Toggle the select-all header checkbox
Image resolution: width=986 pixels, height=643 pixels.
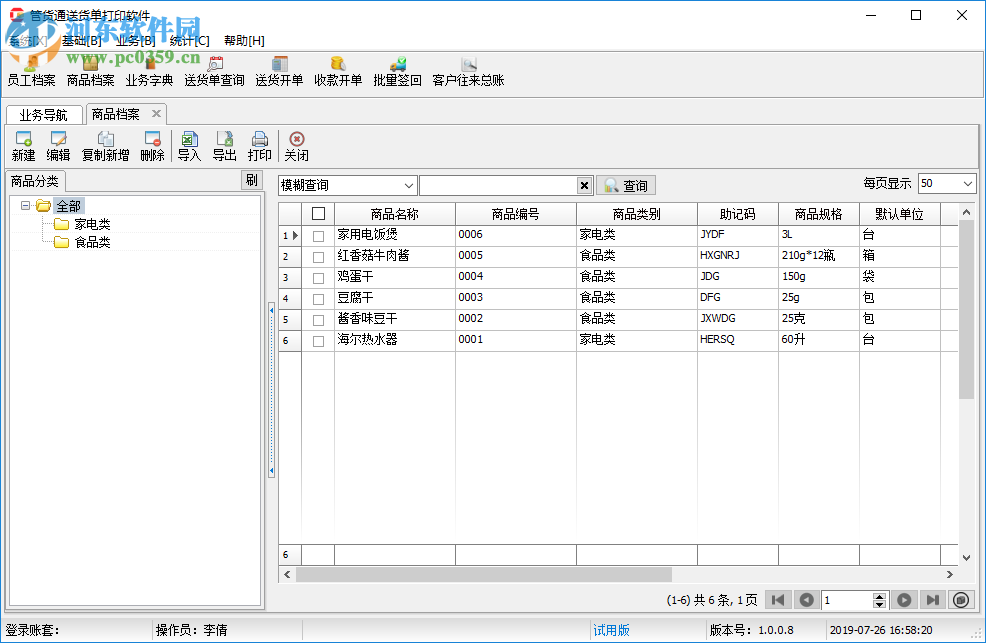(x=319, y=214)
